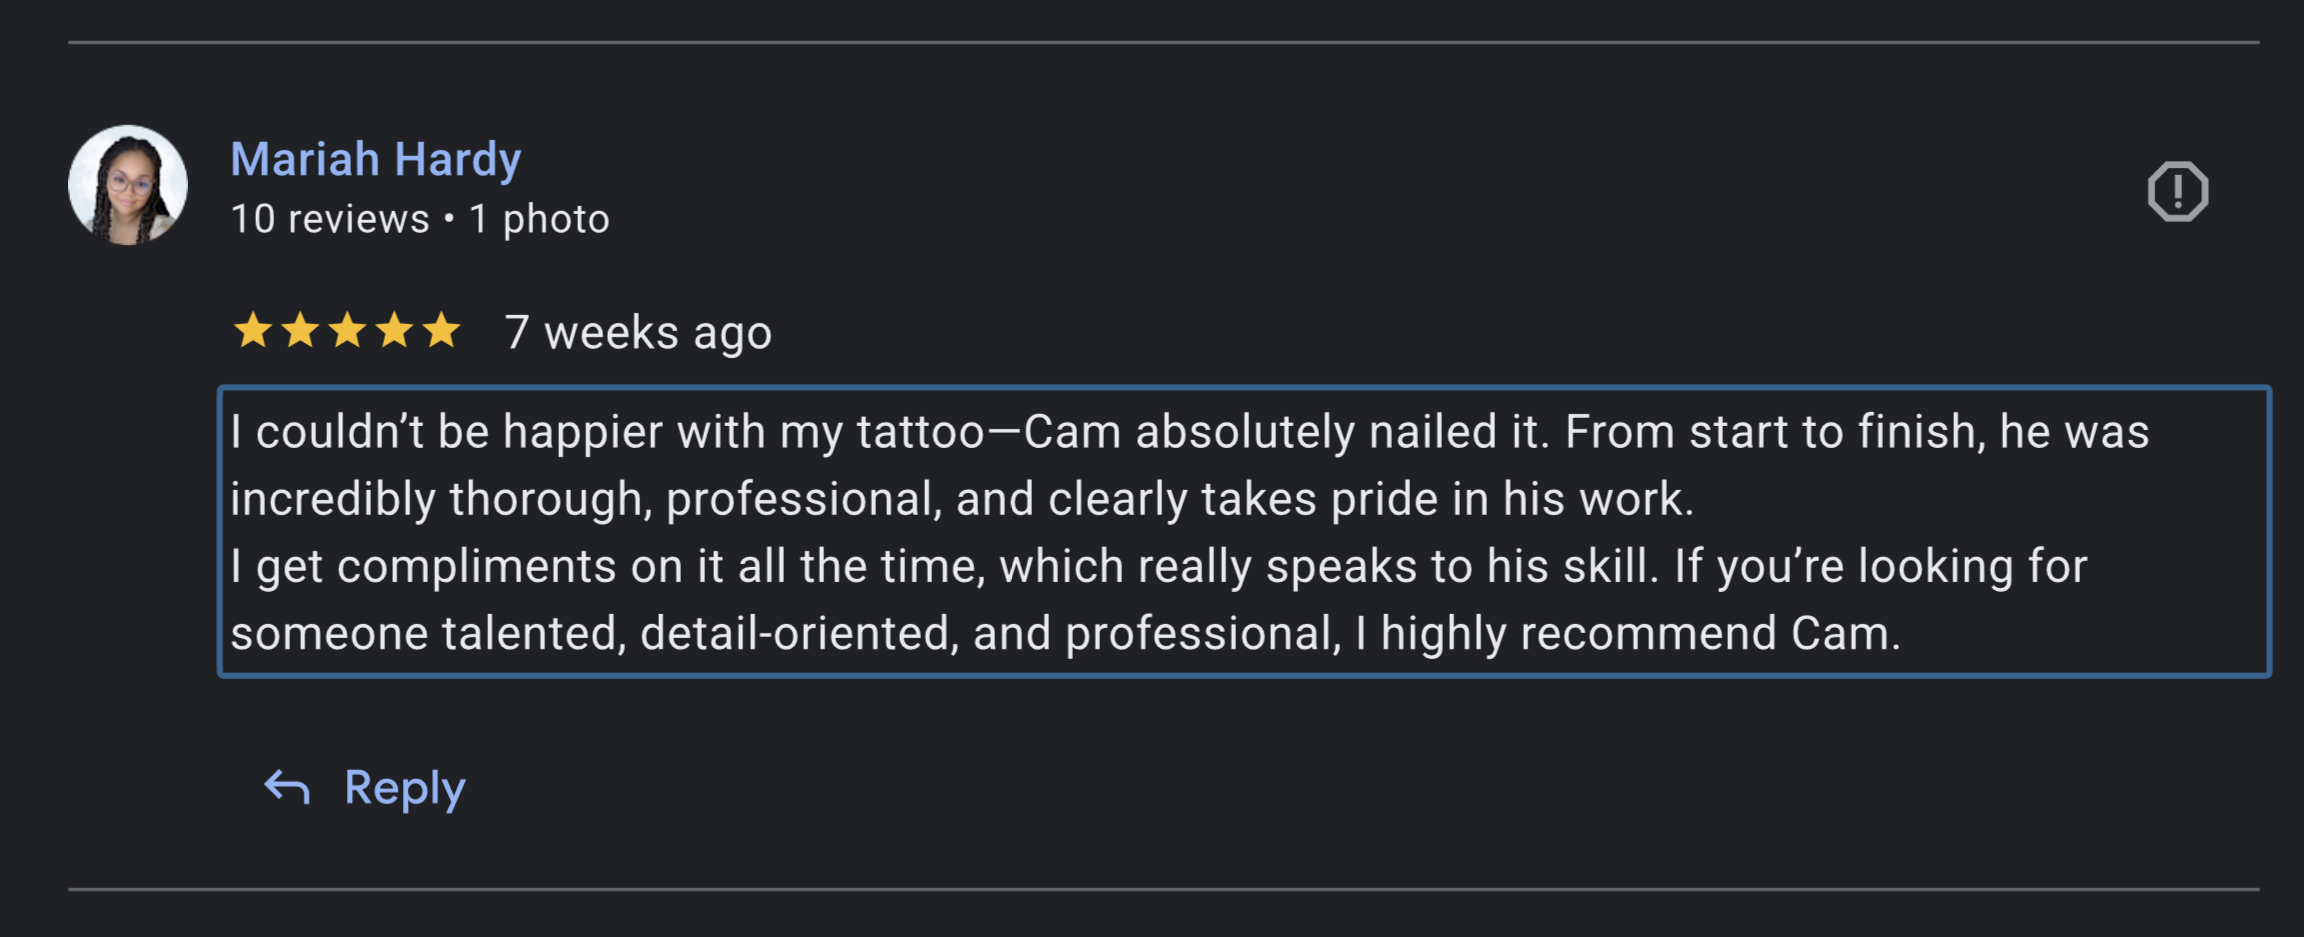
Task: Click the second yellow rating star
Action: (300, 330)
